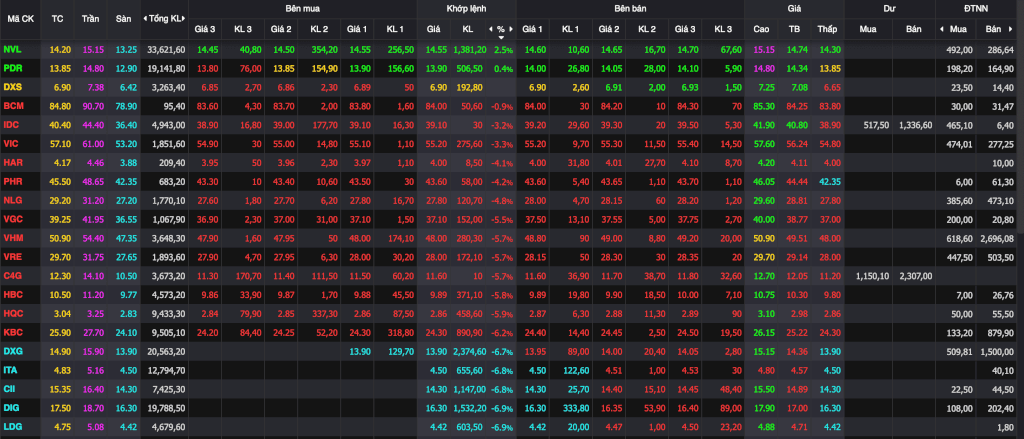1024x439 pixels.
Task: Click the Thấp column header under Giá
Action: click(x=827, y=29)
